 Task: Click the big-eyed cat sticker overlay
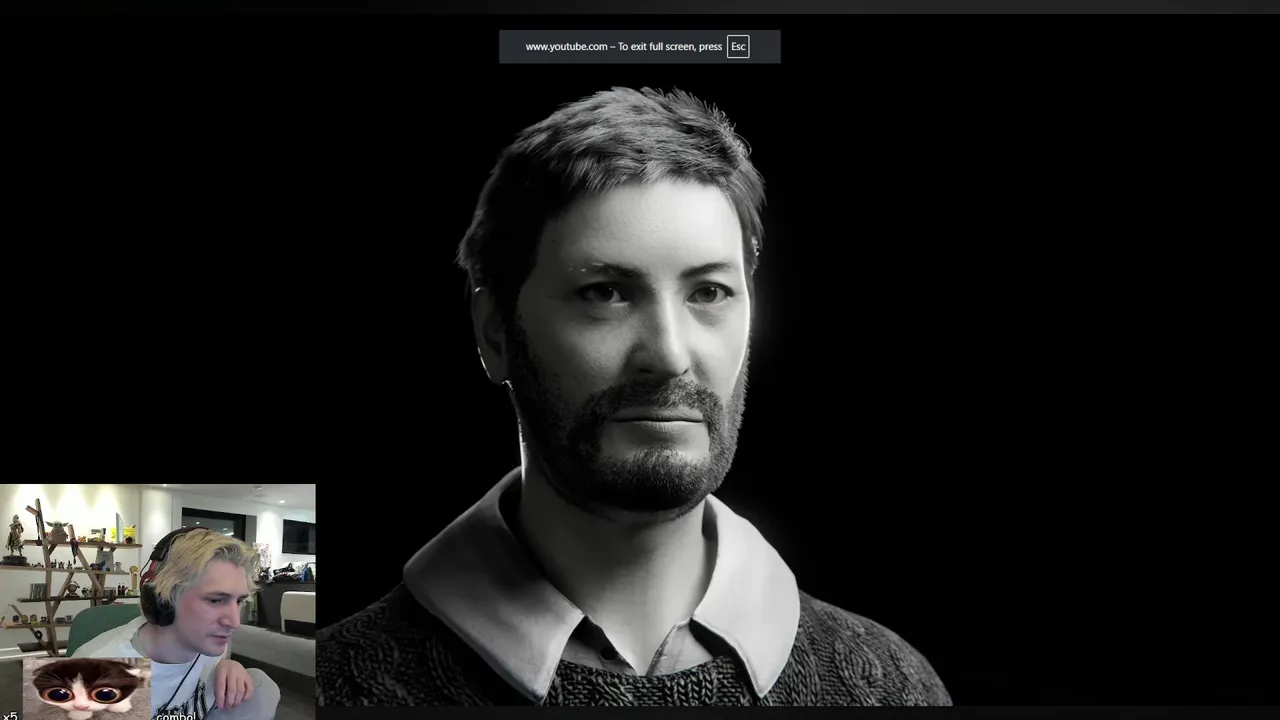coord(87,688)
